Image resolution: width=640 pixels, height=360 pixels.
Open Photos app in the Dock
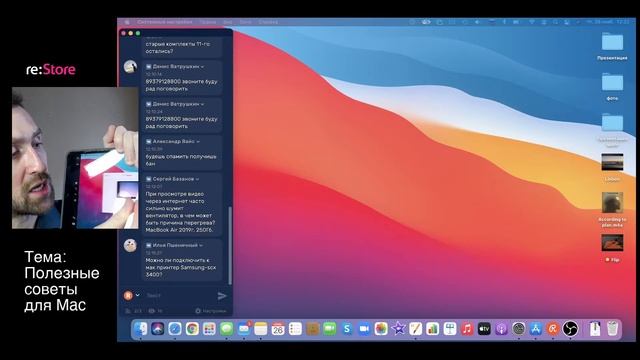click(381, 329)
